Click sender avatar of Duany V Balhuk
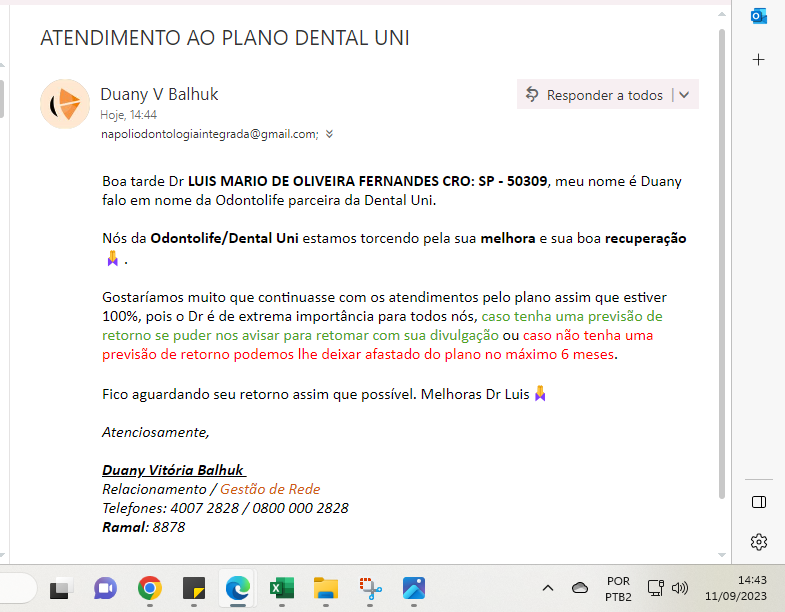 pyautogui.click(x=65, y=104)
